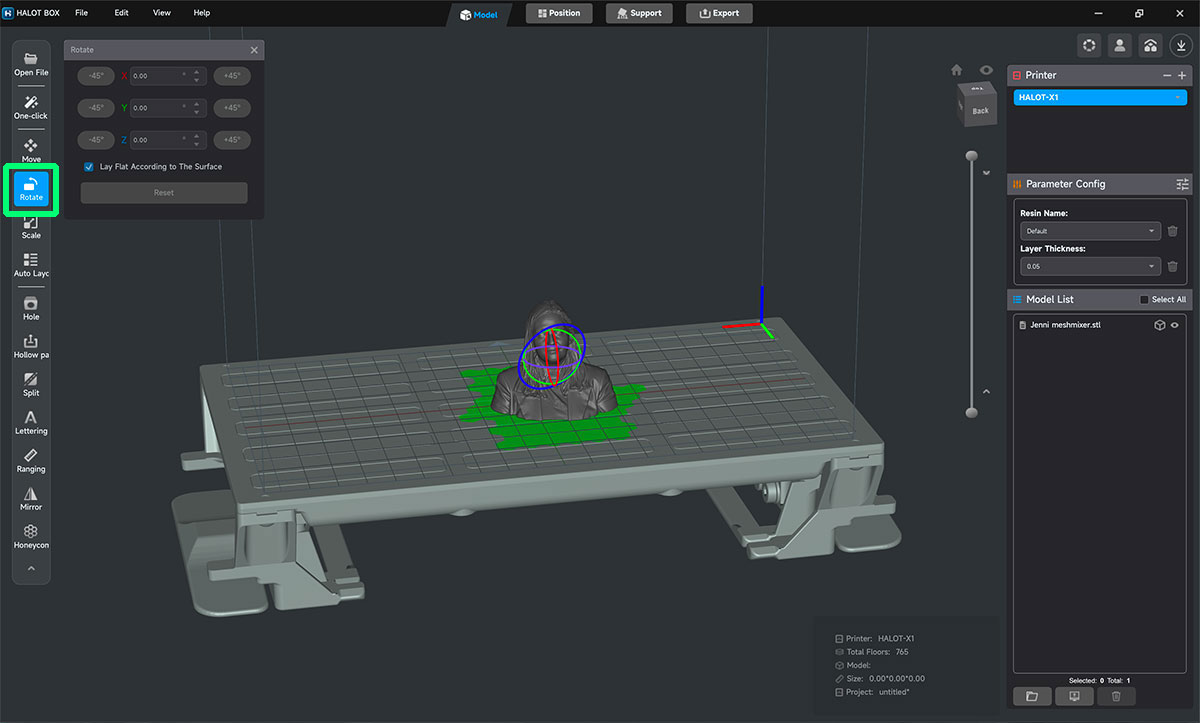Open the View menu
This screenshot has height=723, width=1200.
161,13
